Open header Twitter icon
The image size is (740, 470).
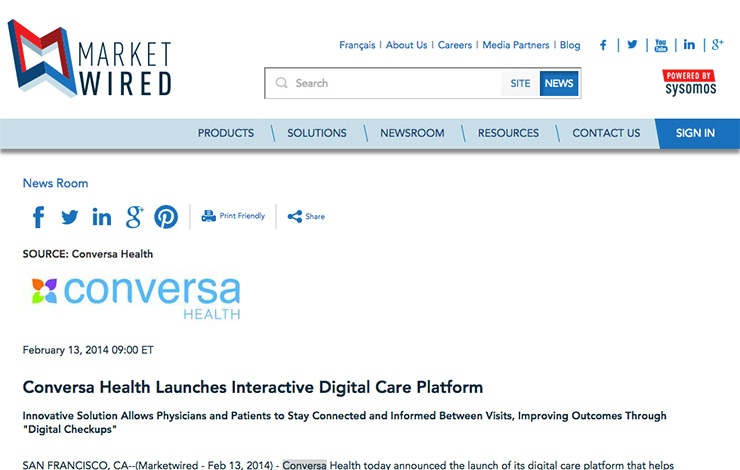632,45
